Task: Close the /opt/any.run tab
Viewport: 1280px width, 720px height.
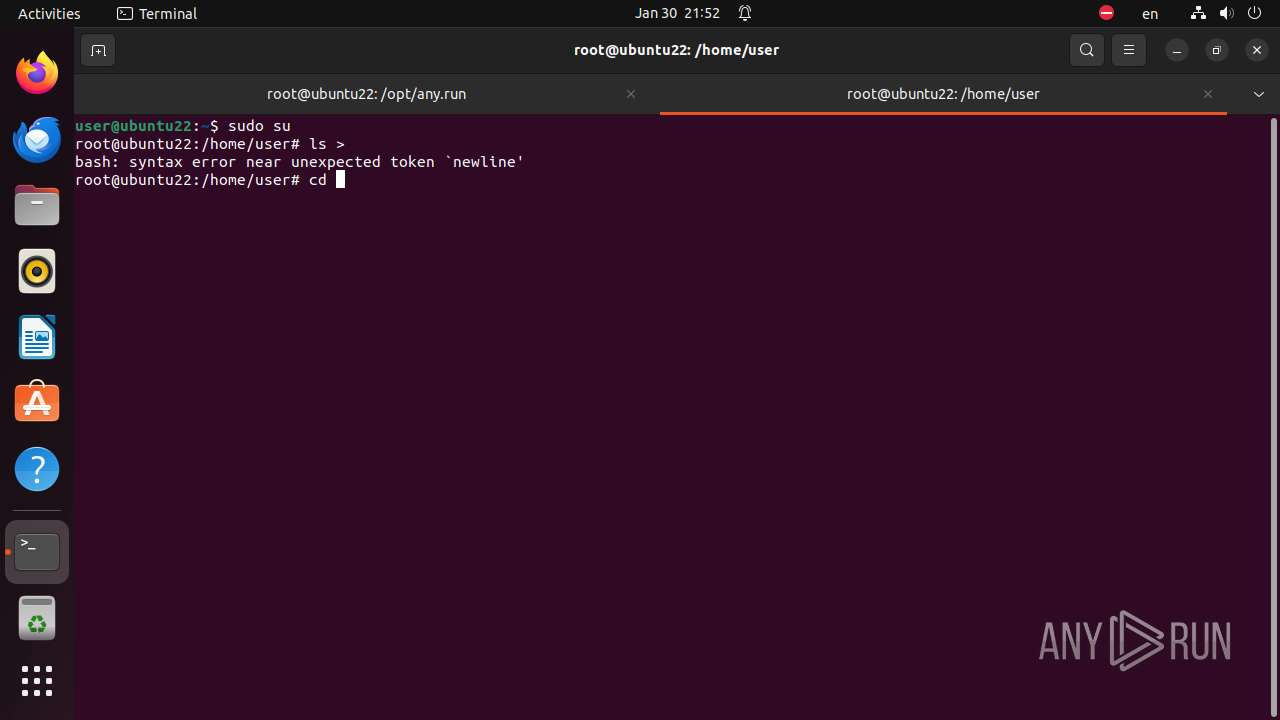Action: [x=631, y=94]
